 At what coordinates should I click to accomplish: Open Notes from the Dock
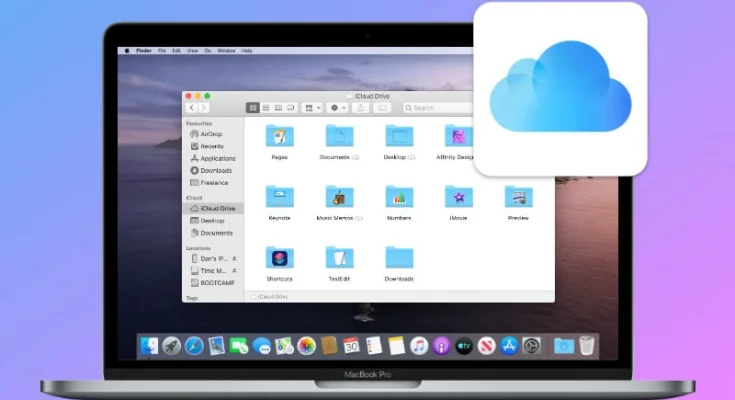coord(396,346)
